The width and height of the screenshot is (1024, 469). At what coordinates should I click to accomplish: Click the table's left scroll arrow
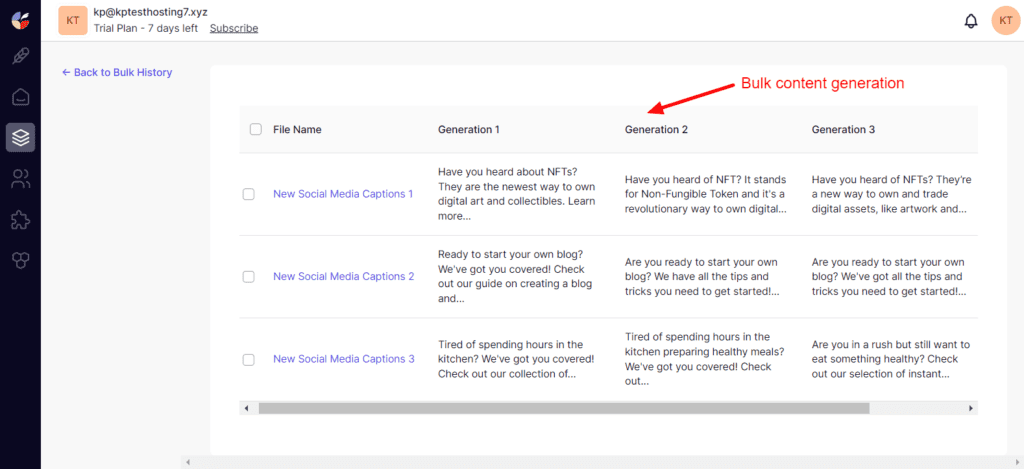coord(246,408)
